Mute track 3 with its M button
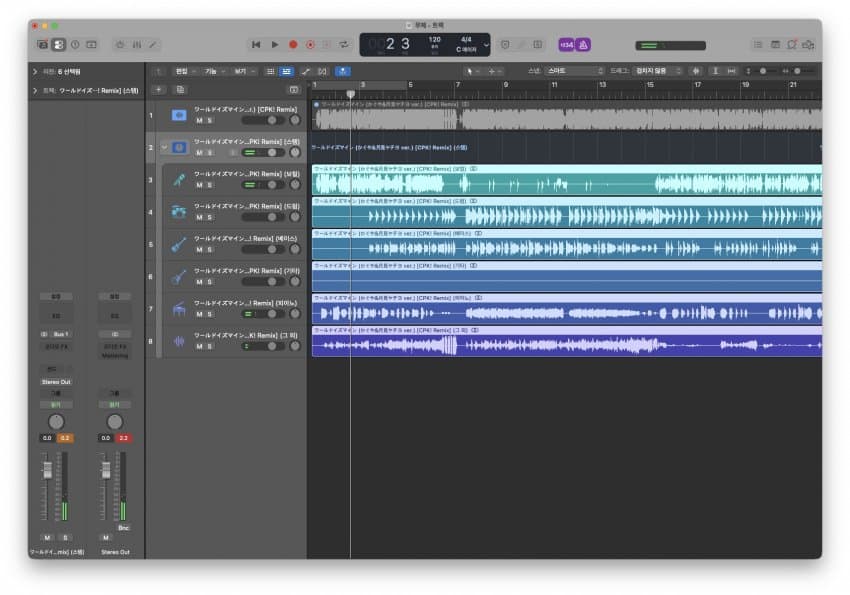 pos(199,185)
